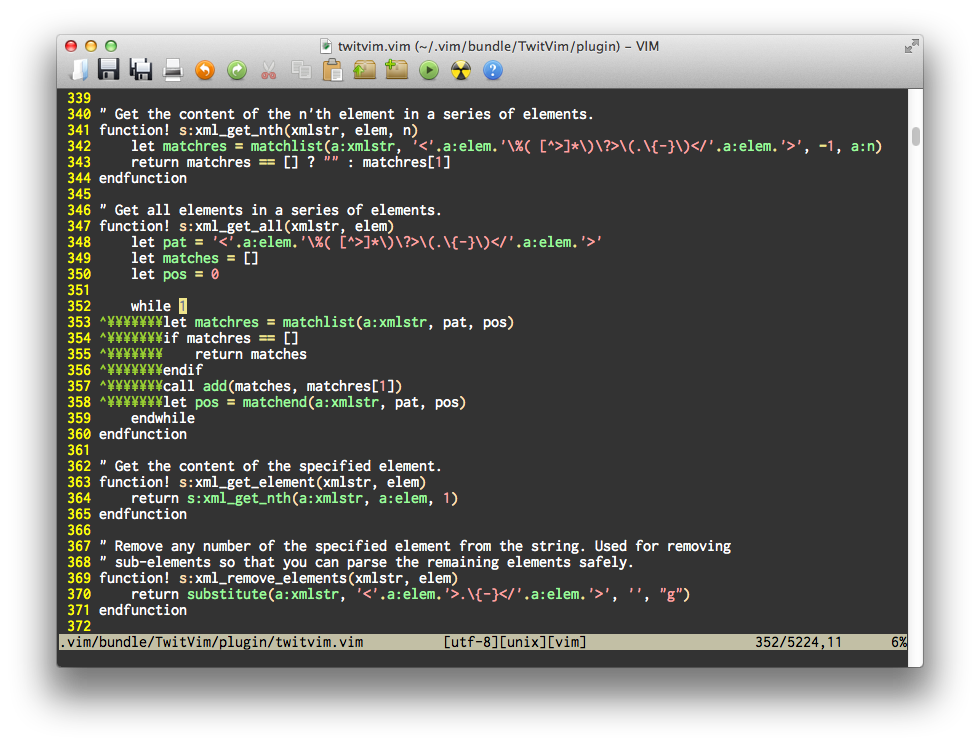
Task: Click the twitvim.vim document proxy icon
Action: (326, 46)
